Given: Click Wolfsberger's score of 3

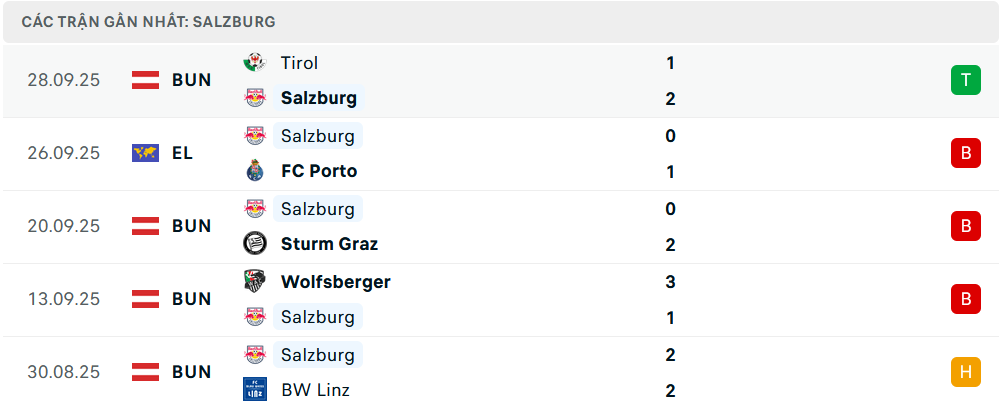Looking at the screenshot, I should [x=670, y=282].
